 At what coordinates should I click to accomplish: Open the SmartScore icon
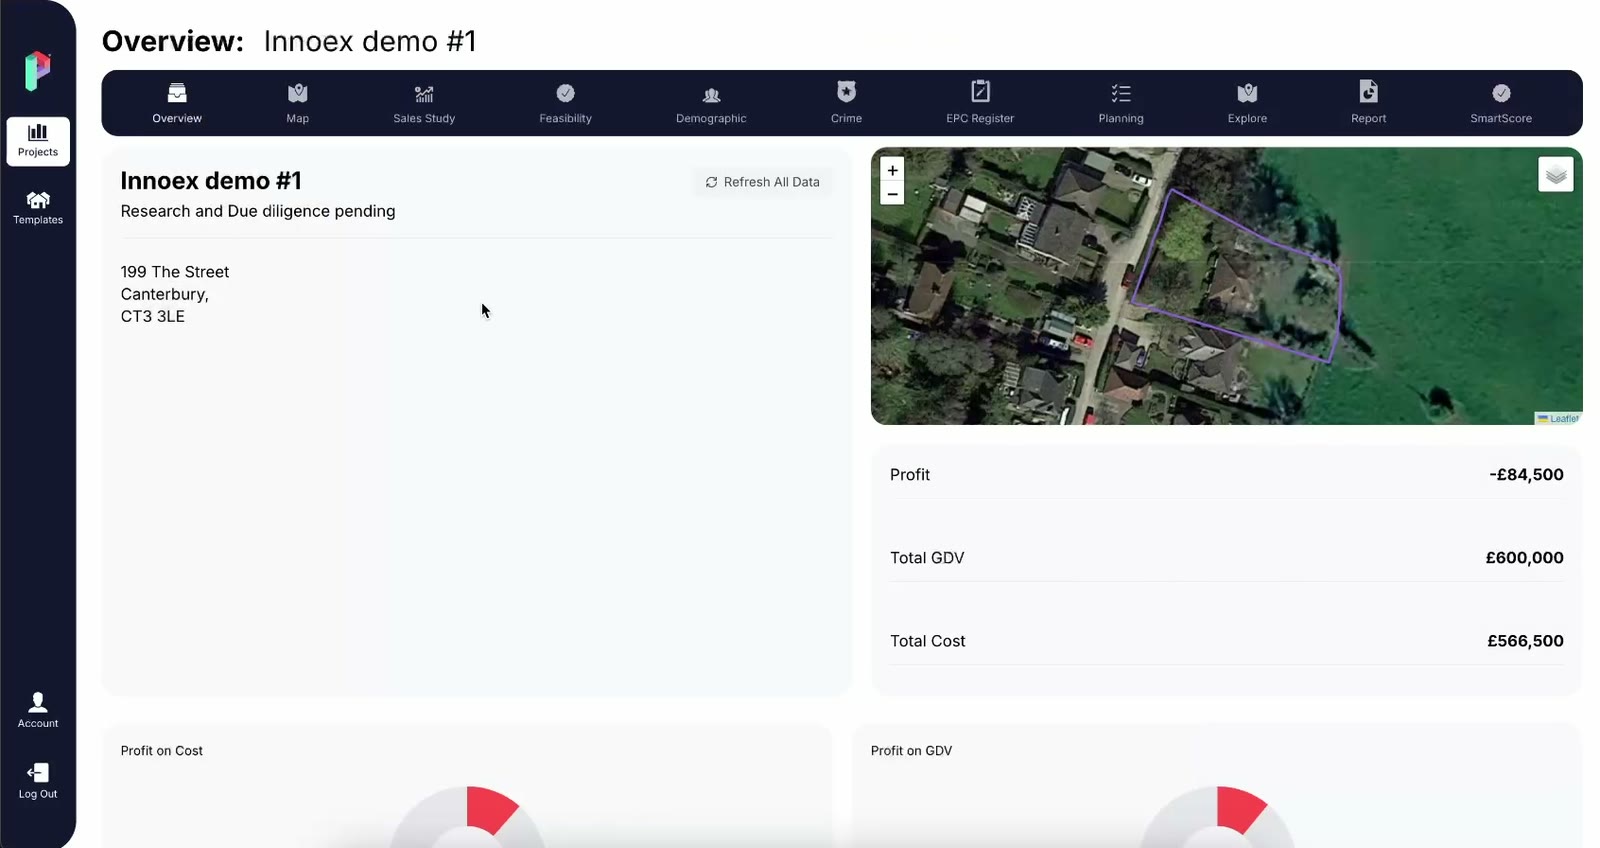coord(1501,93)
